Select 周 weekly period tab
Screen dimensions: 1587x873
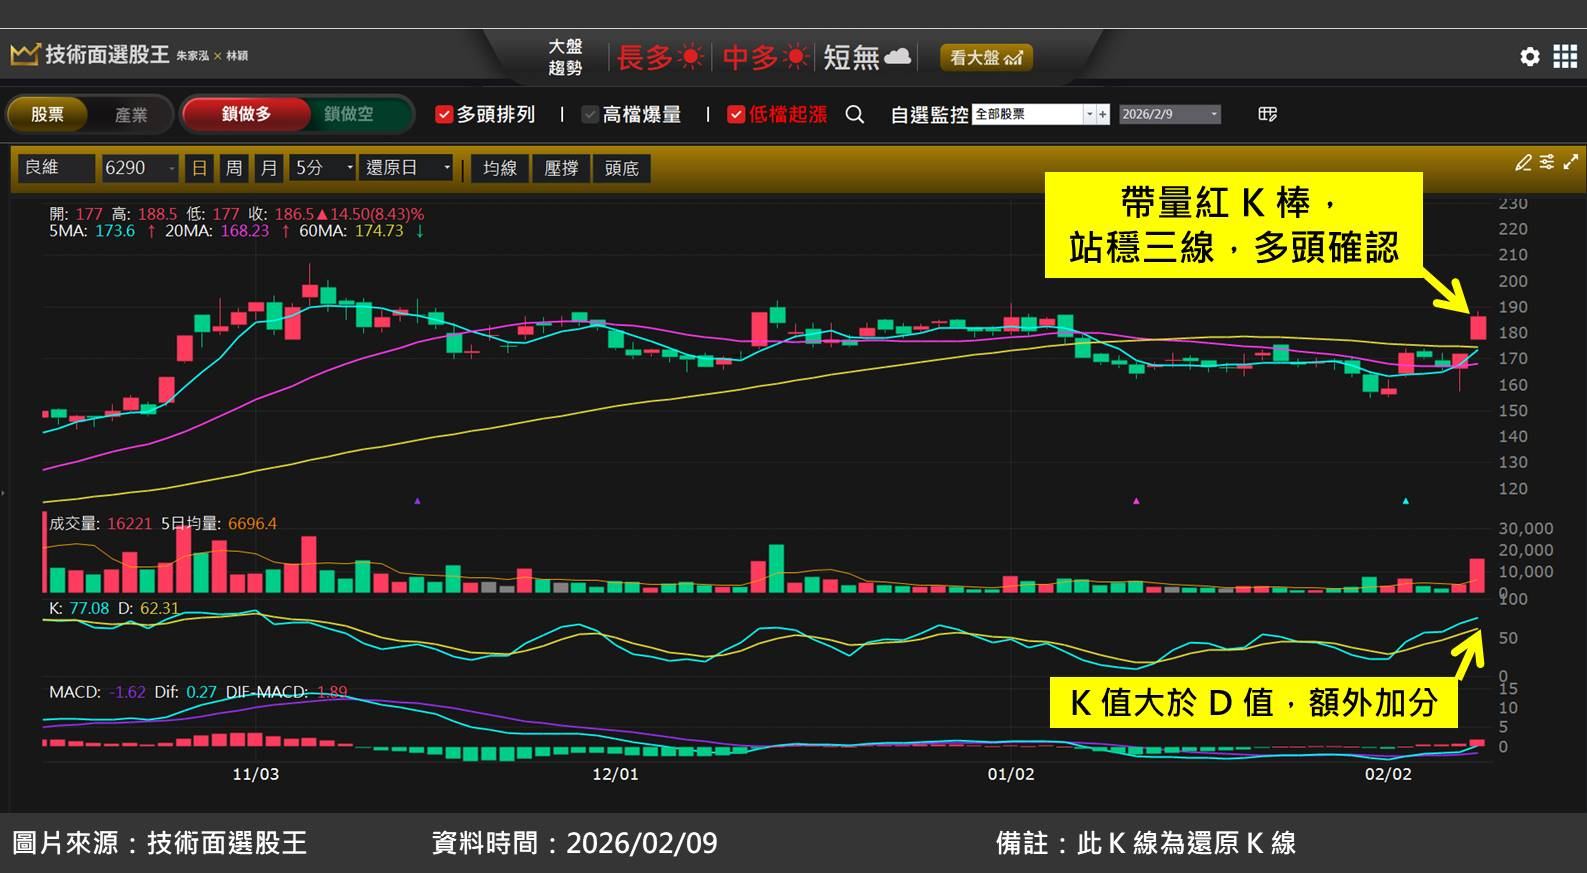[234, 168]
